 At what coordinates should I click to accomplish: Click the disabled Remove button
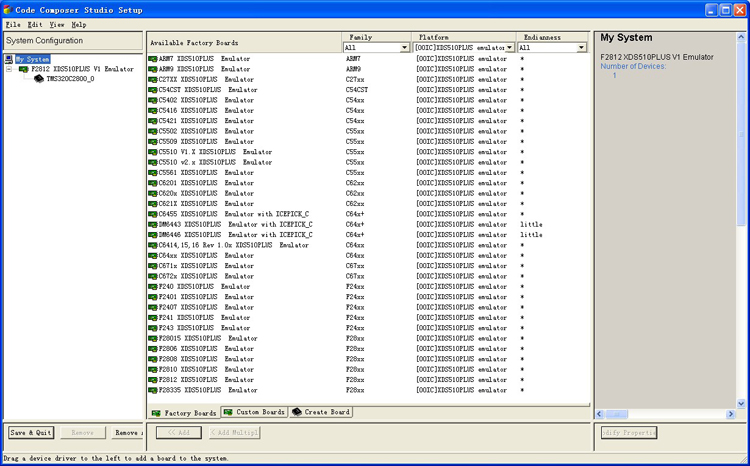[x=83, y=433]
